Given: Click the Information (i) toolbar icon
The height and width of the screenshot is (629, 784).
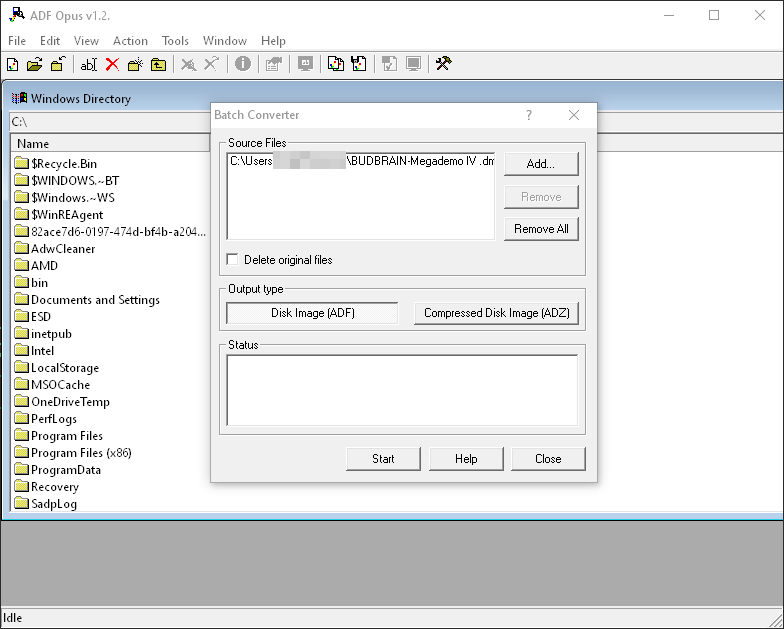Looking at the screenshot, I should tap(243, 64).
